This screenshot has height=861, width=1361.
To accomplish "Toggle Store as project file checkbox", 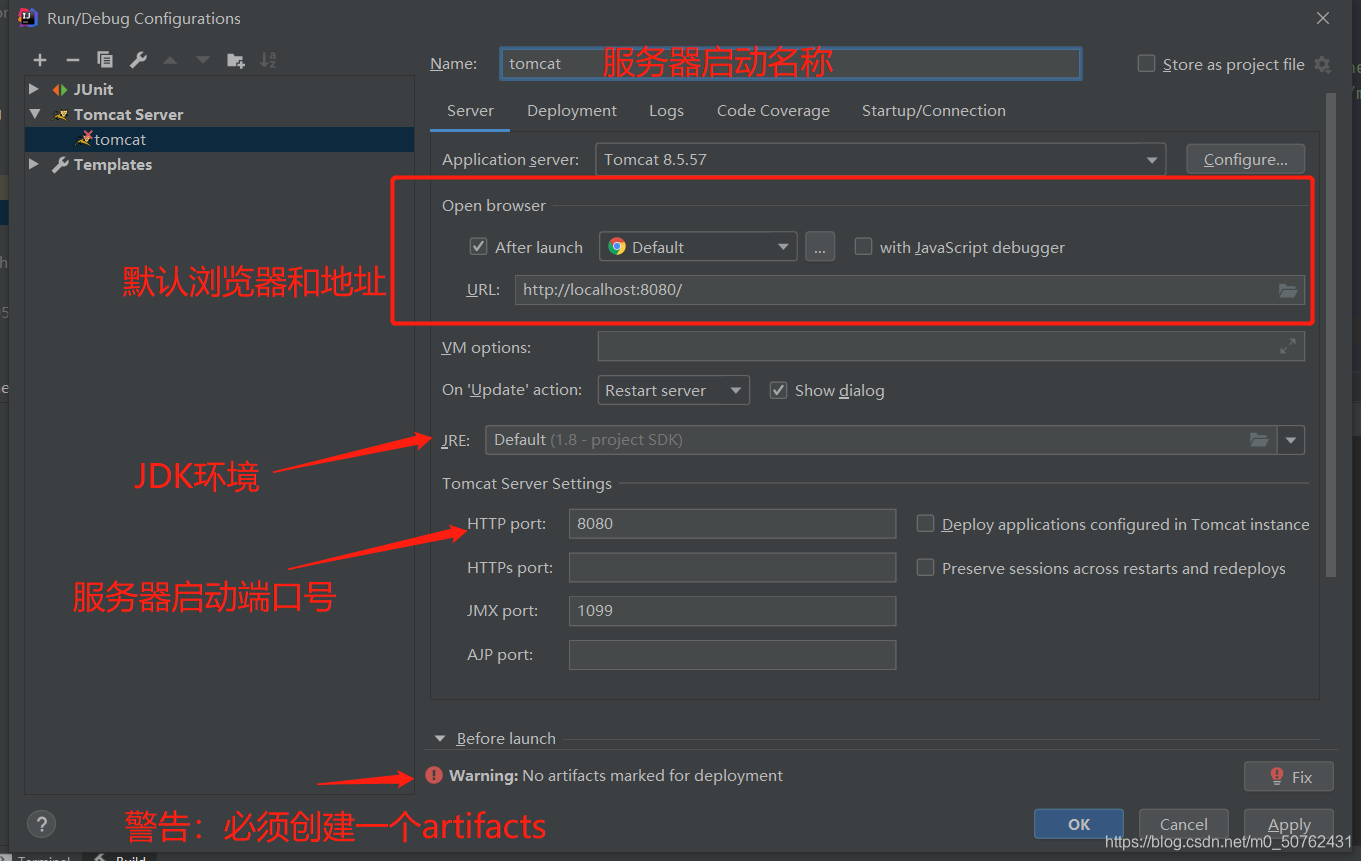I will (1146, 64).
